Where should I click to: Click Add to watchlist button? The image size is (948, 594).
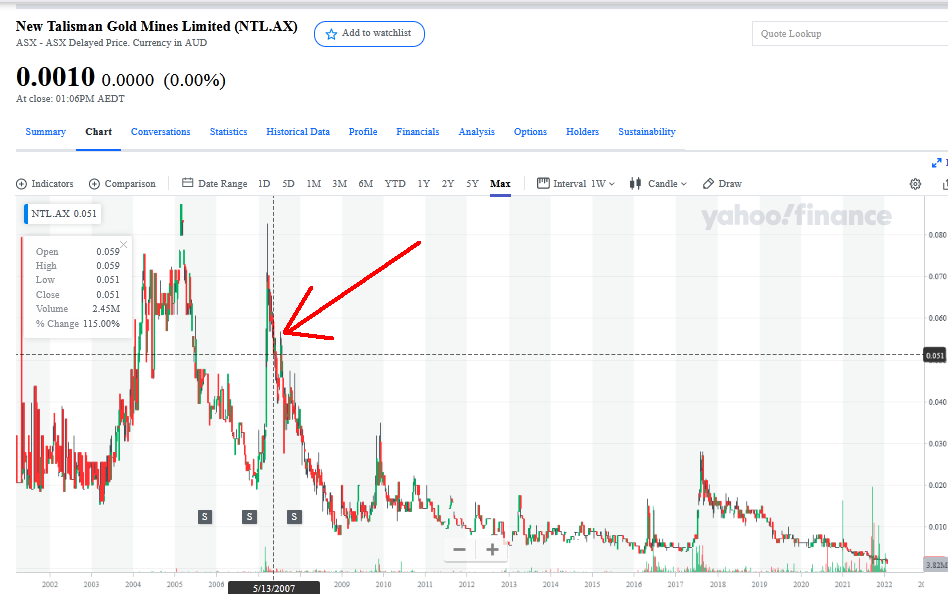coord(369,34)
